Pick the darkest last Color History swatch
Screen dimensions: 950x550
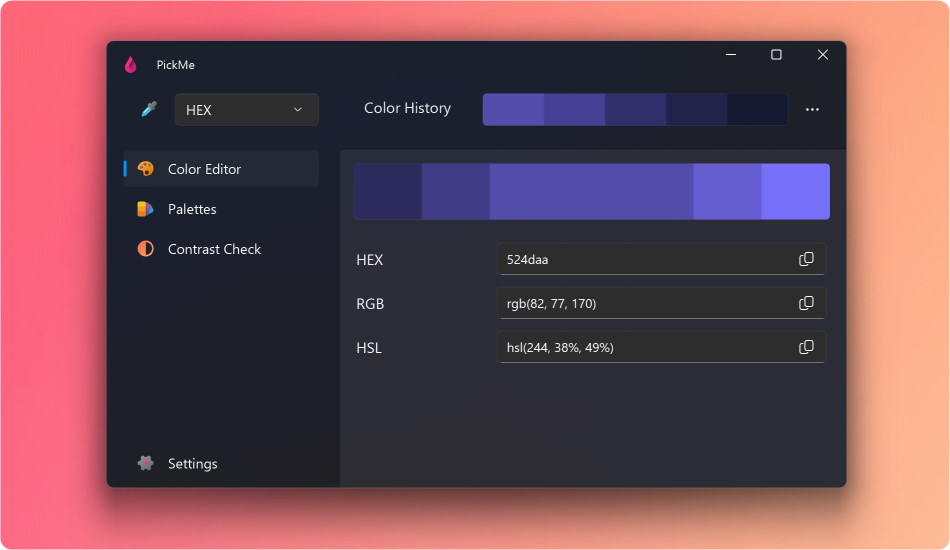(757, 109)
